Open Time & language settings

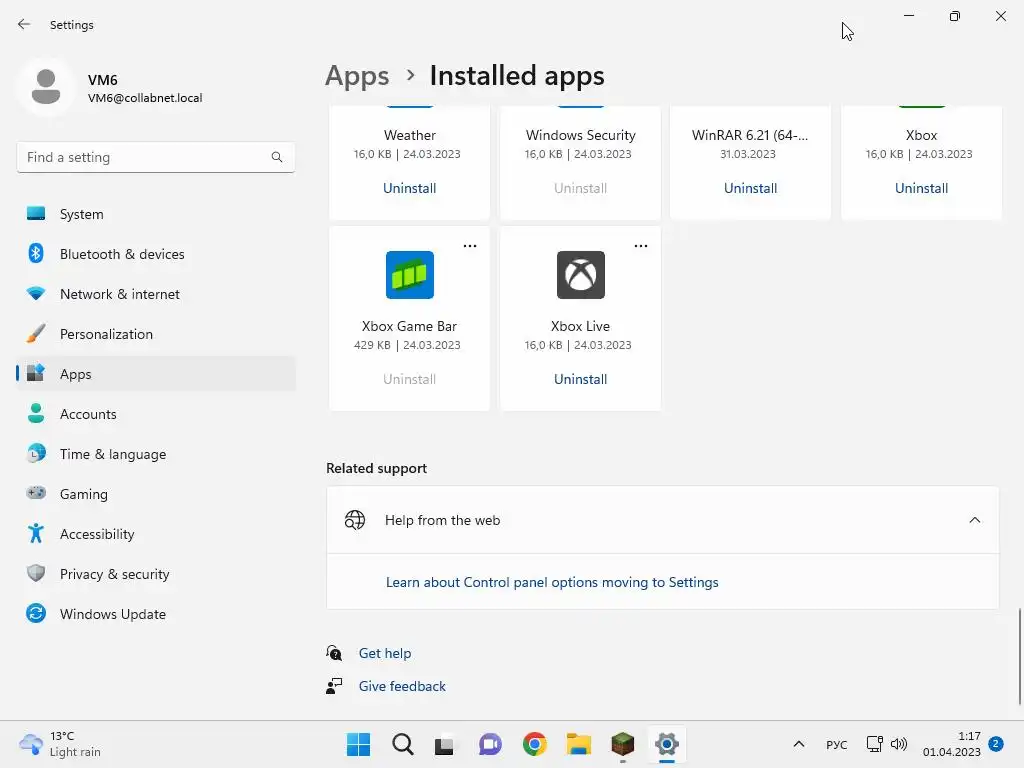[x=156, y=455]
